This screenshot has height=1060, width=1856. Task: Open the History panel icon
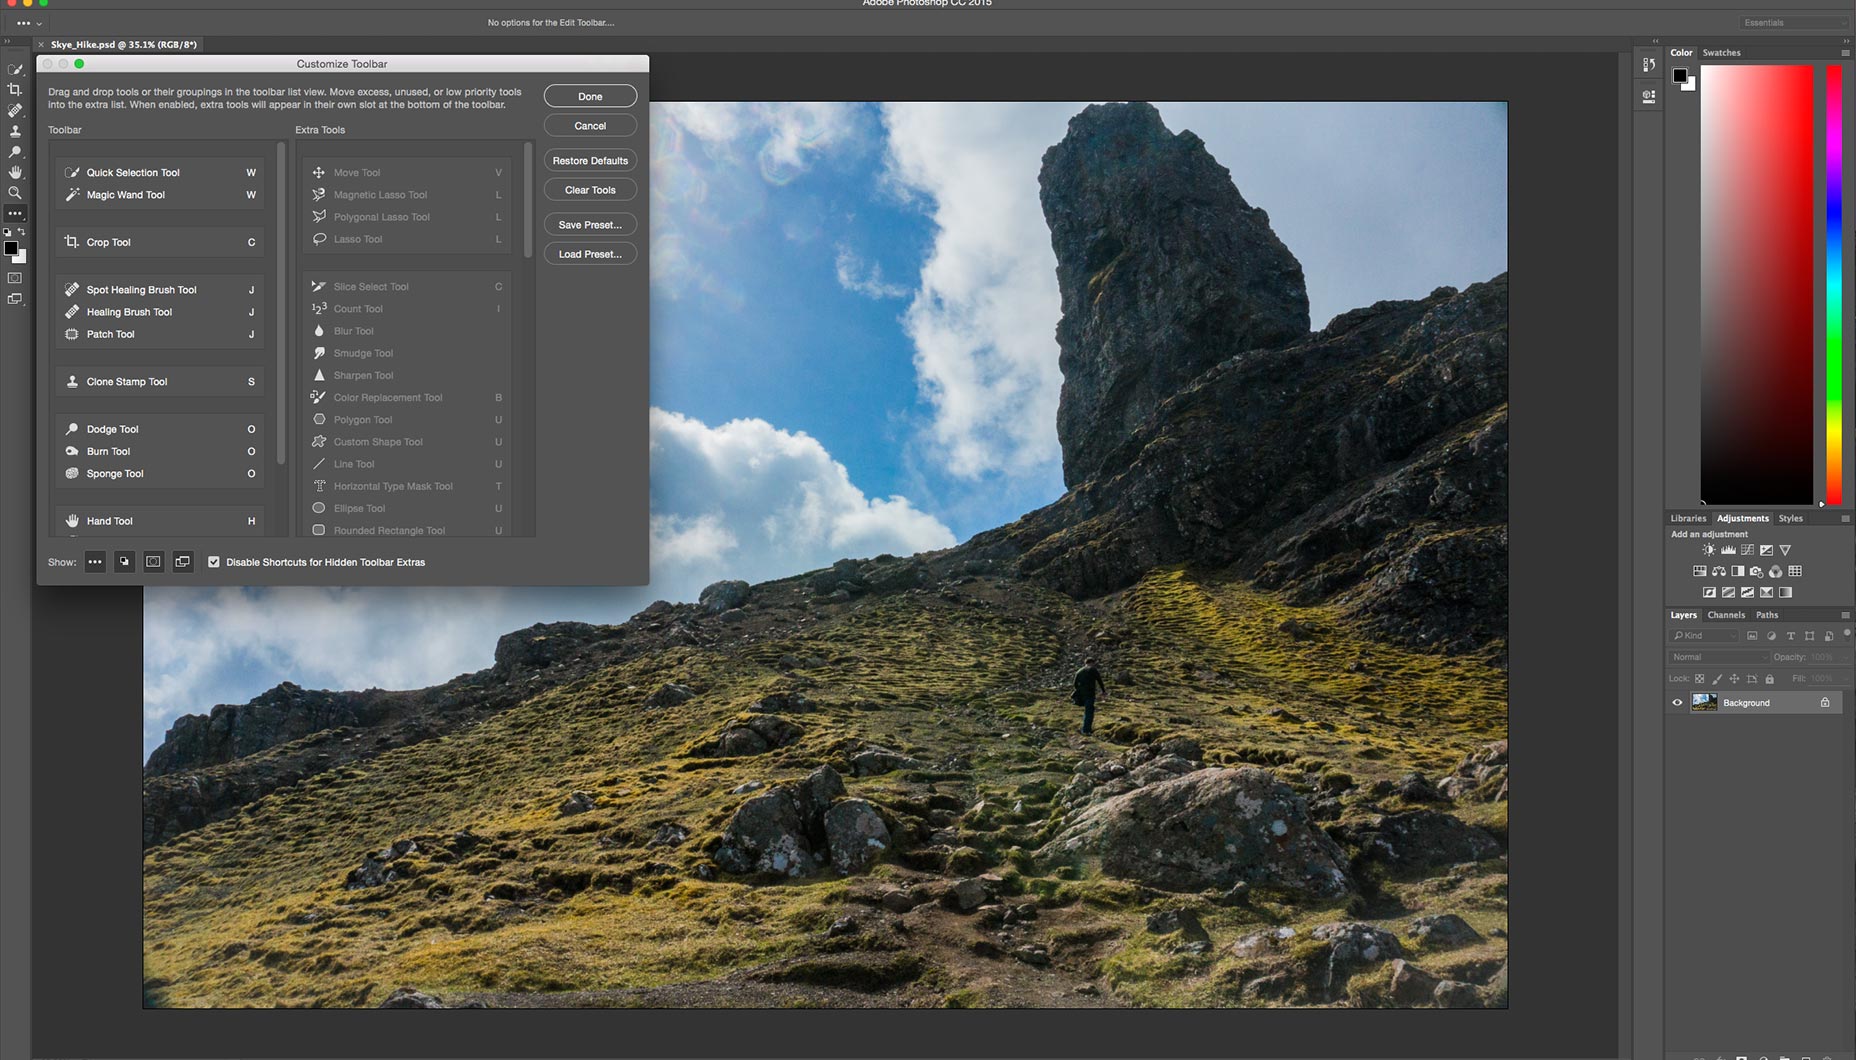1649,65
